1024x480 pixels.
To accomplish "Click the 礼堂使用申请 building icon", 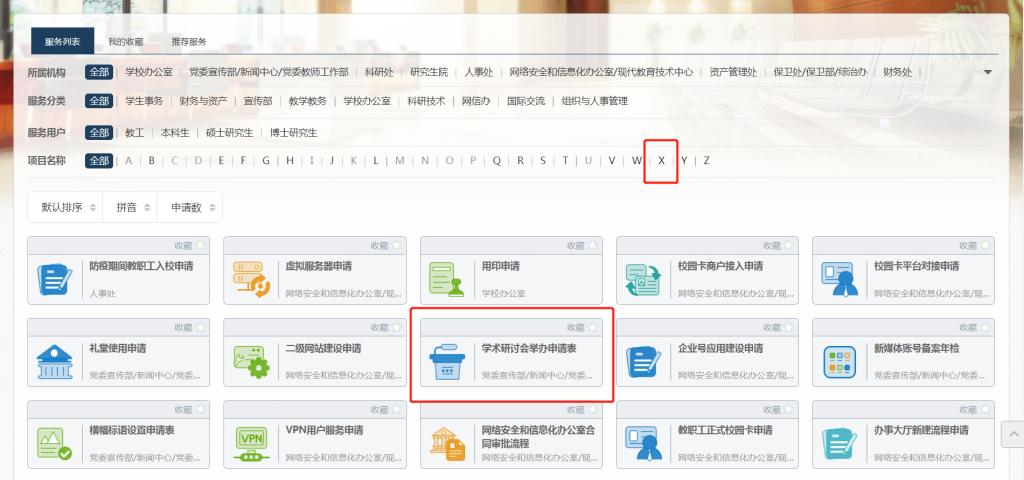I will coord(52,361).
